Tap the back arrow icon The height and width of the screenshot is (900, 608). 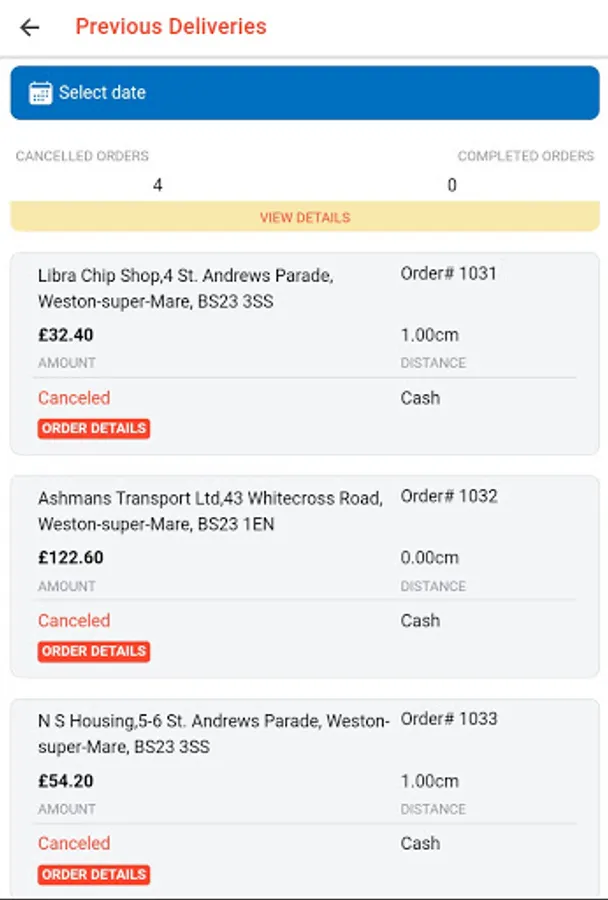pos(30,27)
